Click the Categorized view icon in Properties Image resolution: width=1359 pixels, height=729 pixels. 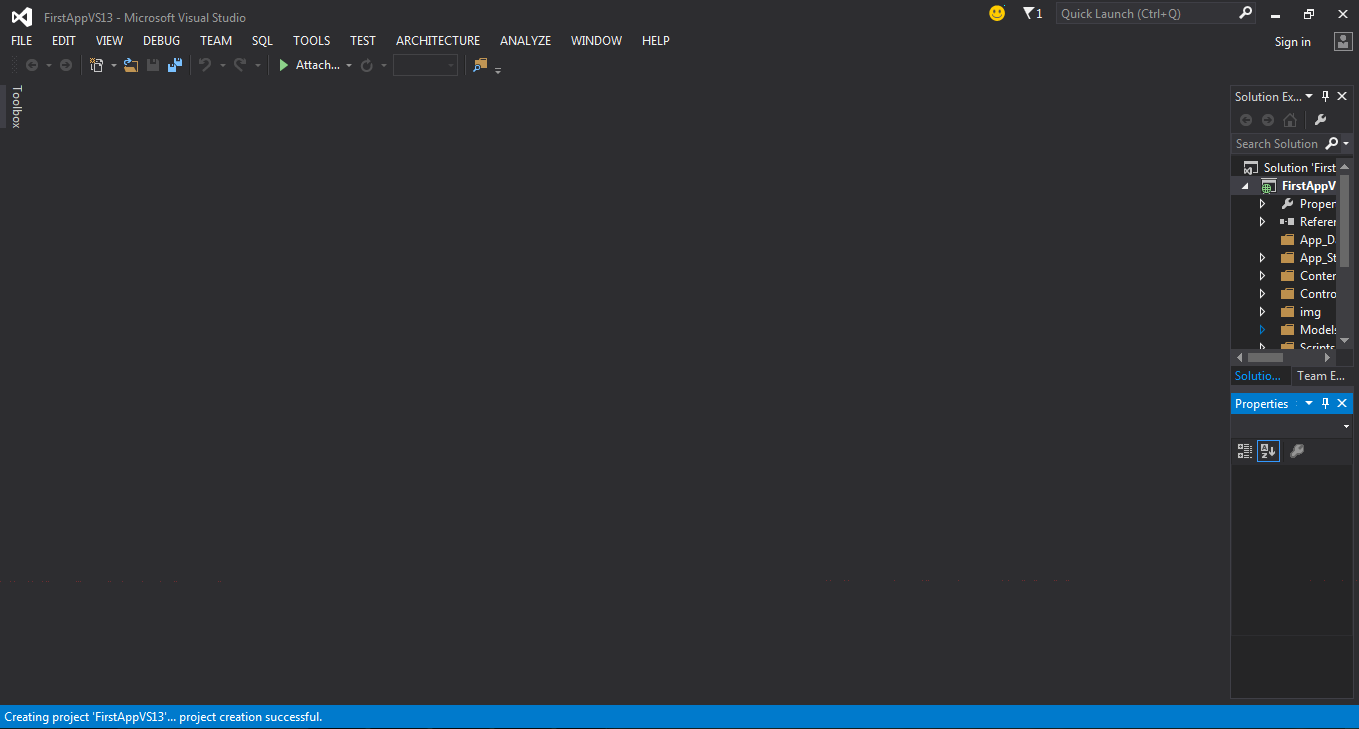point(1245,451)
